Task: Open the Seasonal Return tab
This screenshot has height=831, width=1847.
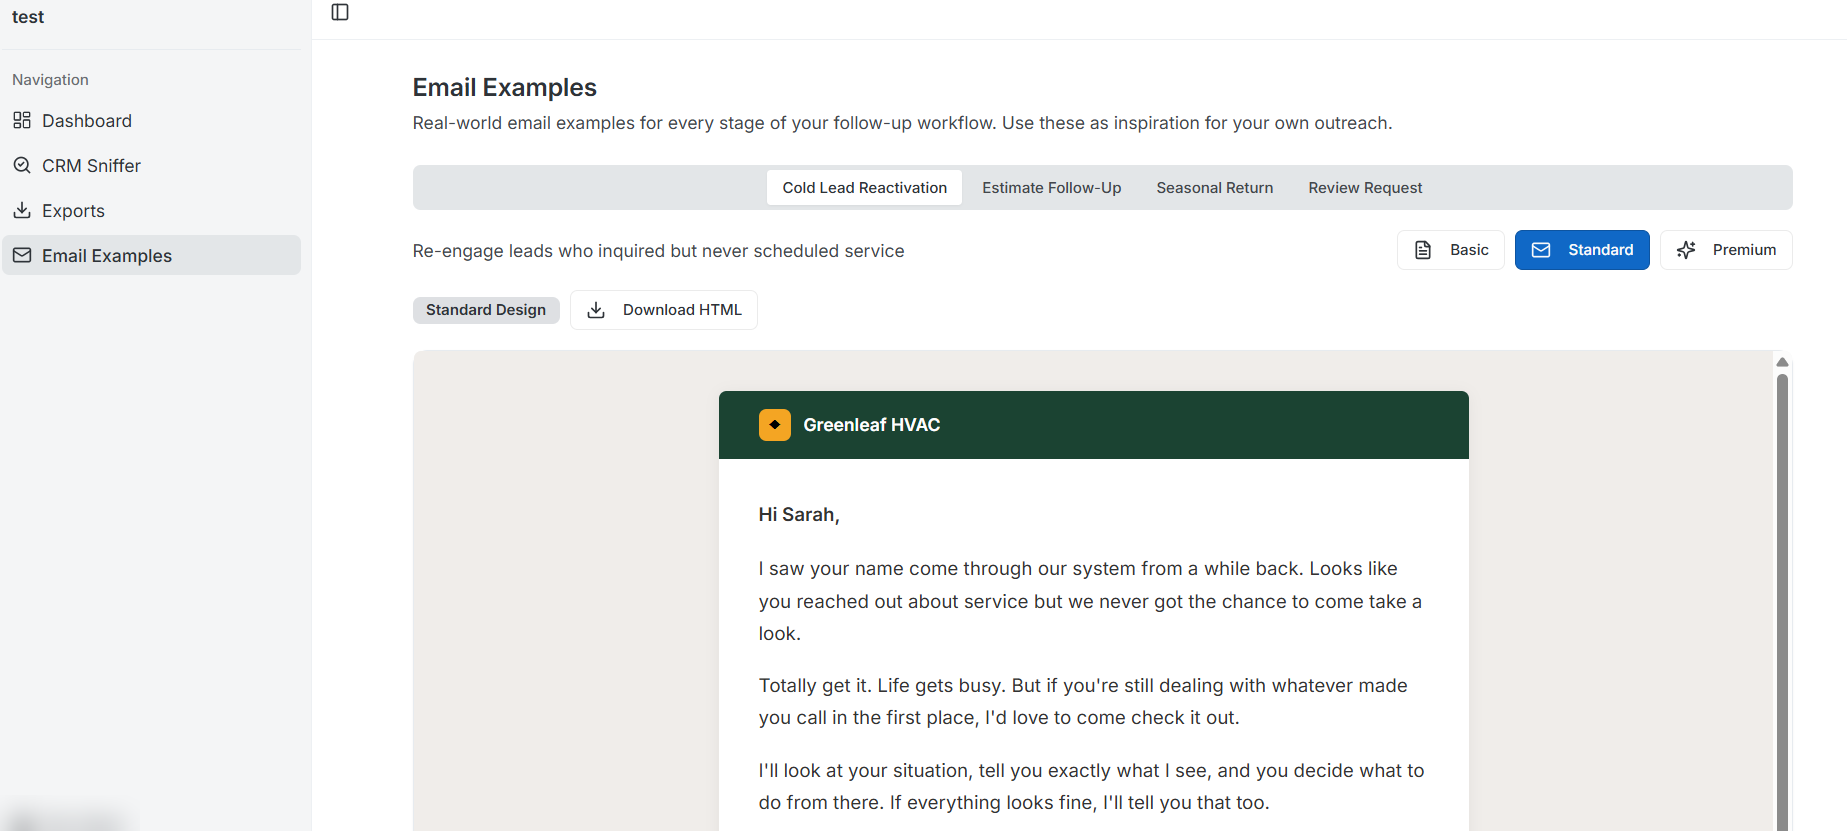Action: pyautogui.click(x=1214, y=187)
